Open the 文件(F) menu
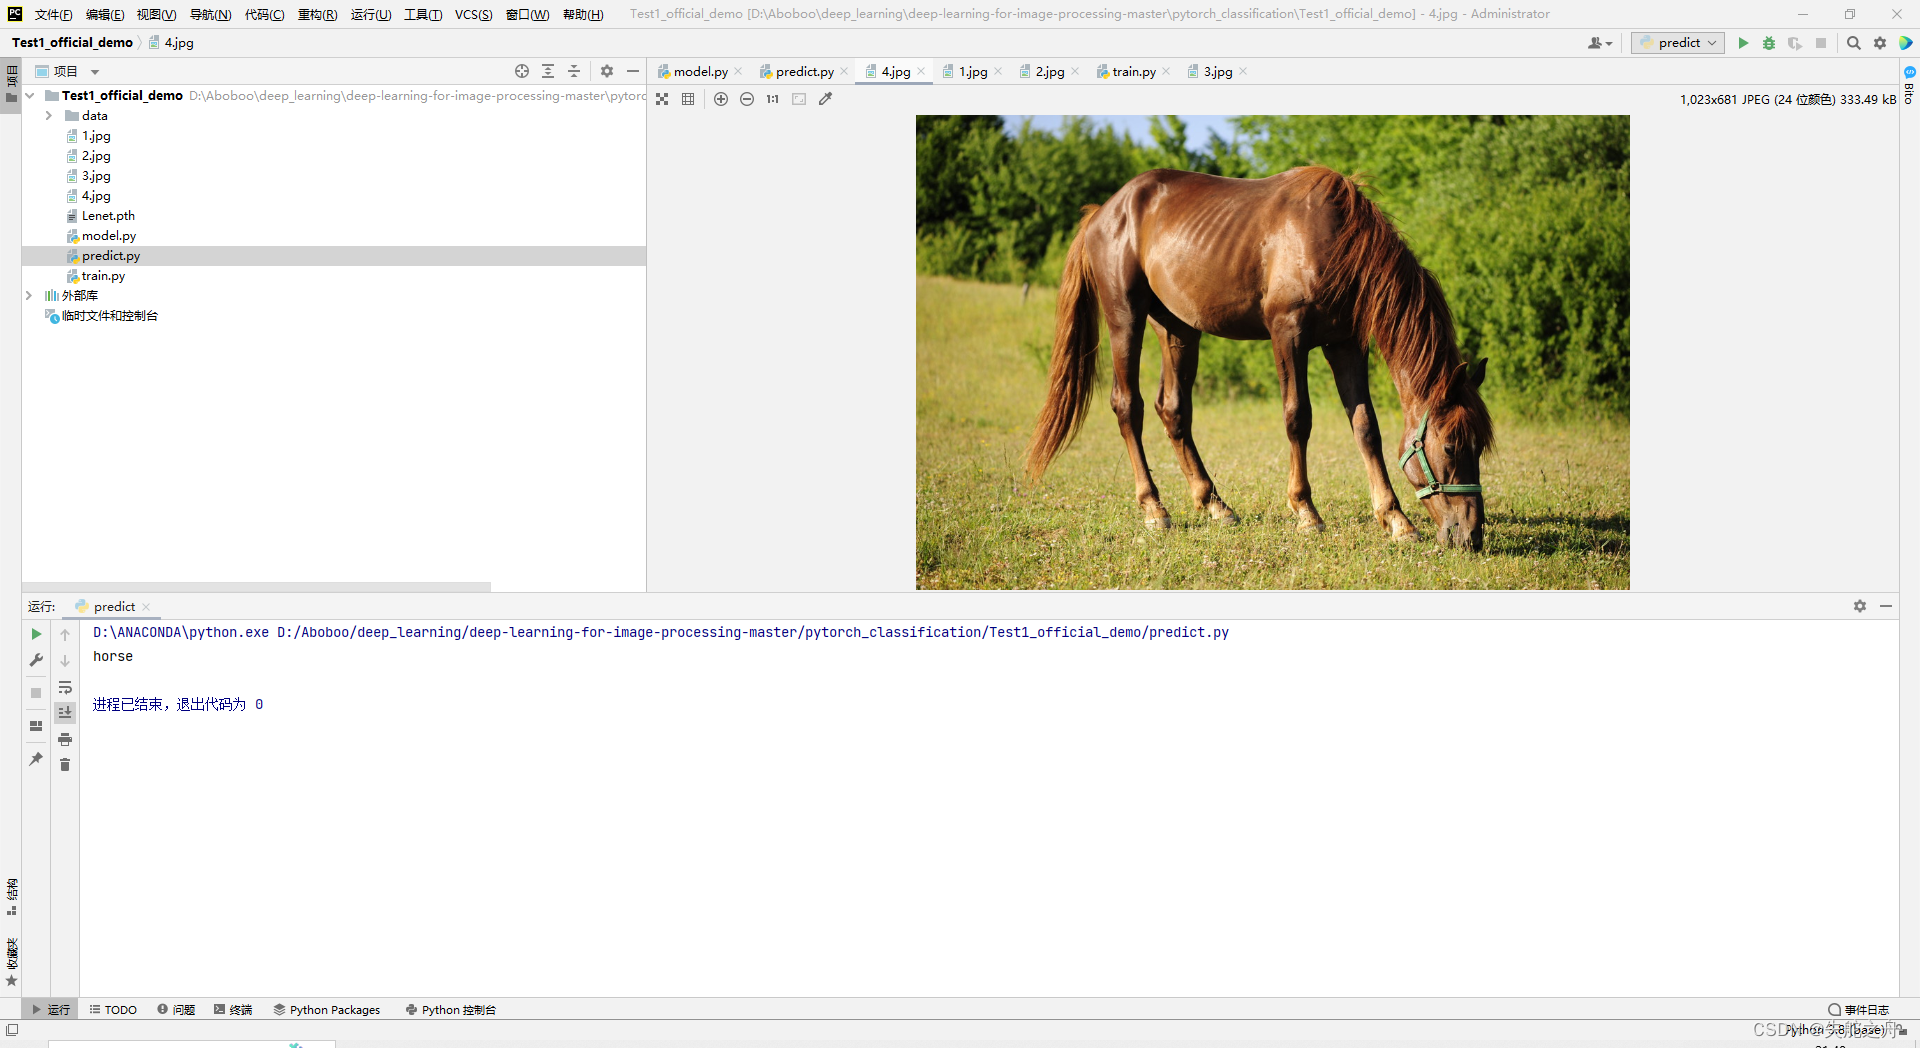1920x1048 pixels. [53, 14]
